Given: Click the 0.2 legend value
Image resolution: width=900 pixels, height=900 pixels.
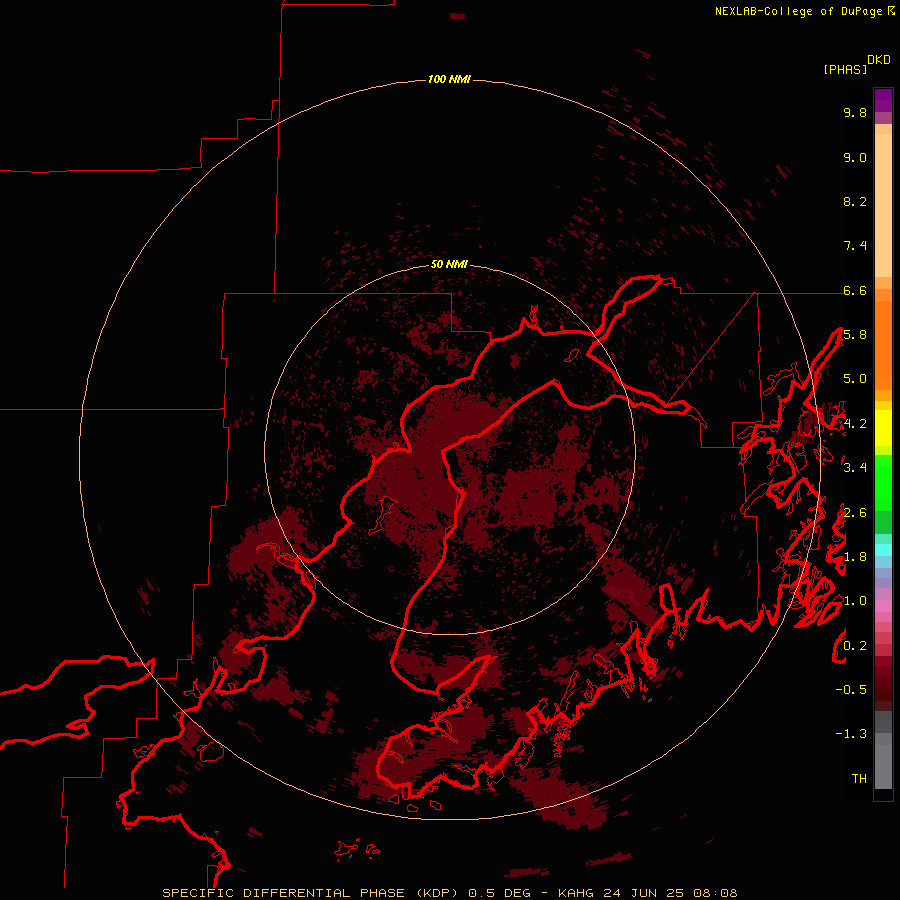Looking at the screenshot, I should [x=855, y=646].
